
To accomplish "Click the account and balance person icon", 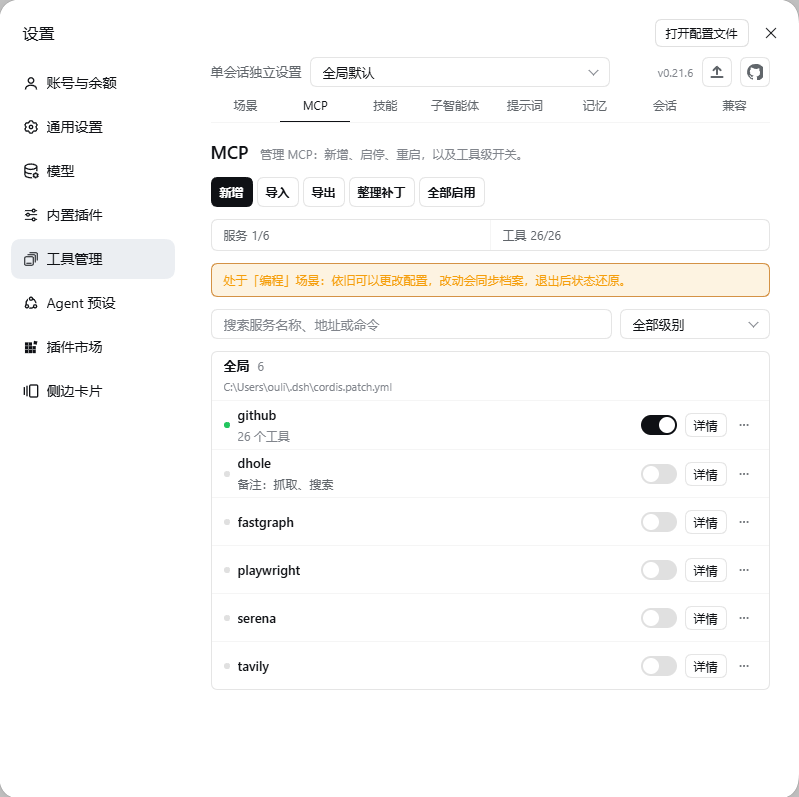I will tap(31, 83).
